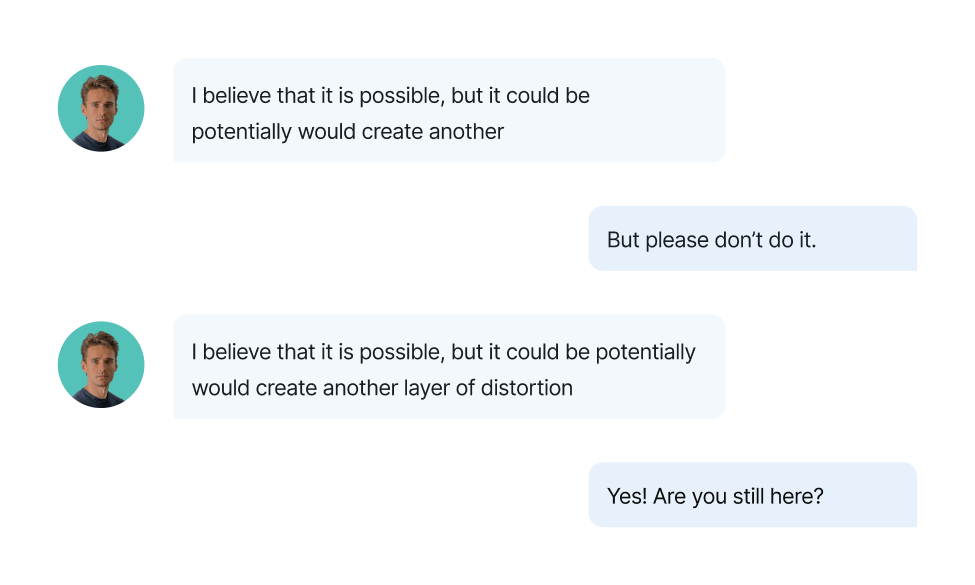Select the "Yes! Are you still here?" bubble
The image size is (975, 585).
[x=752, y=495]
